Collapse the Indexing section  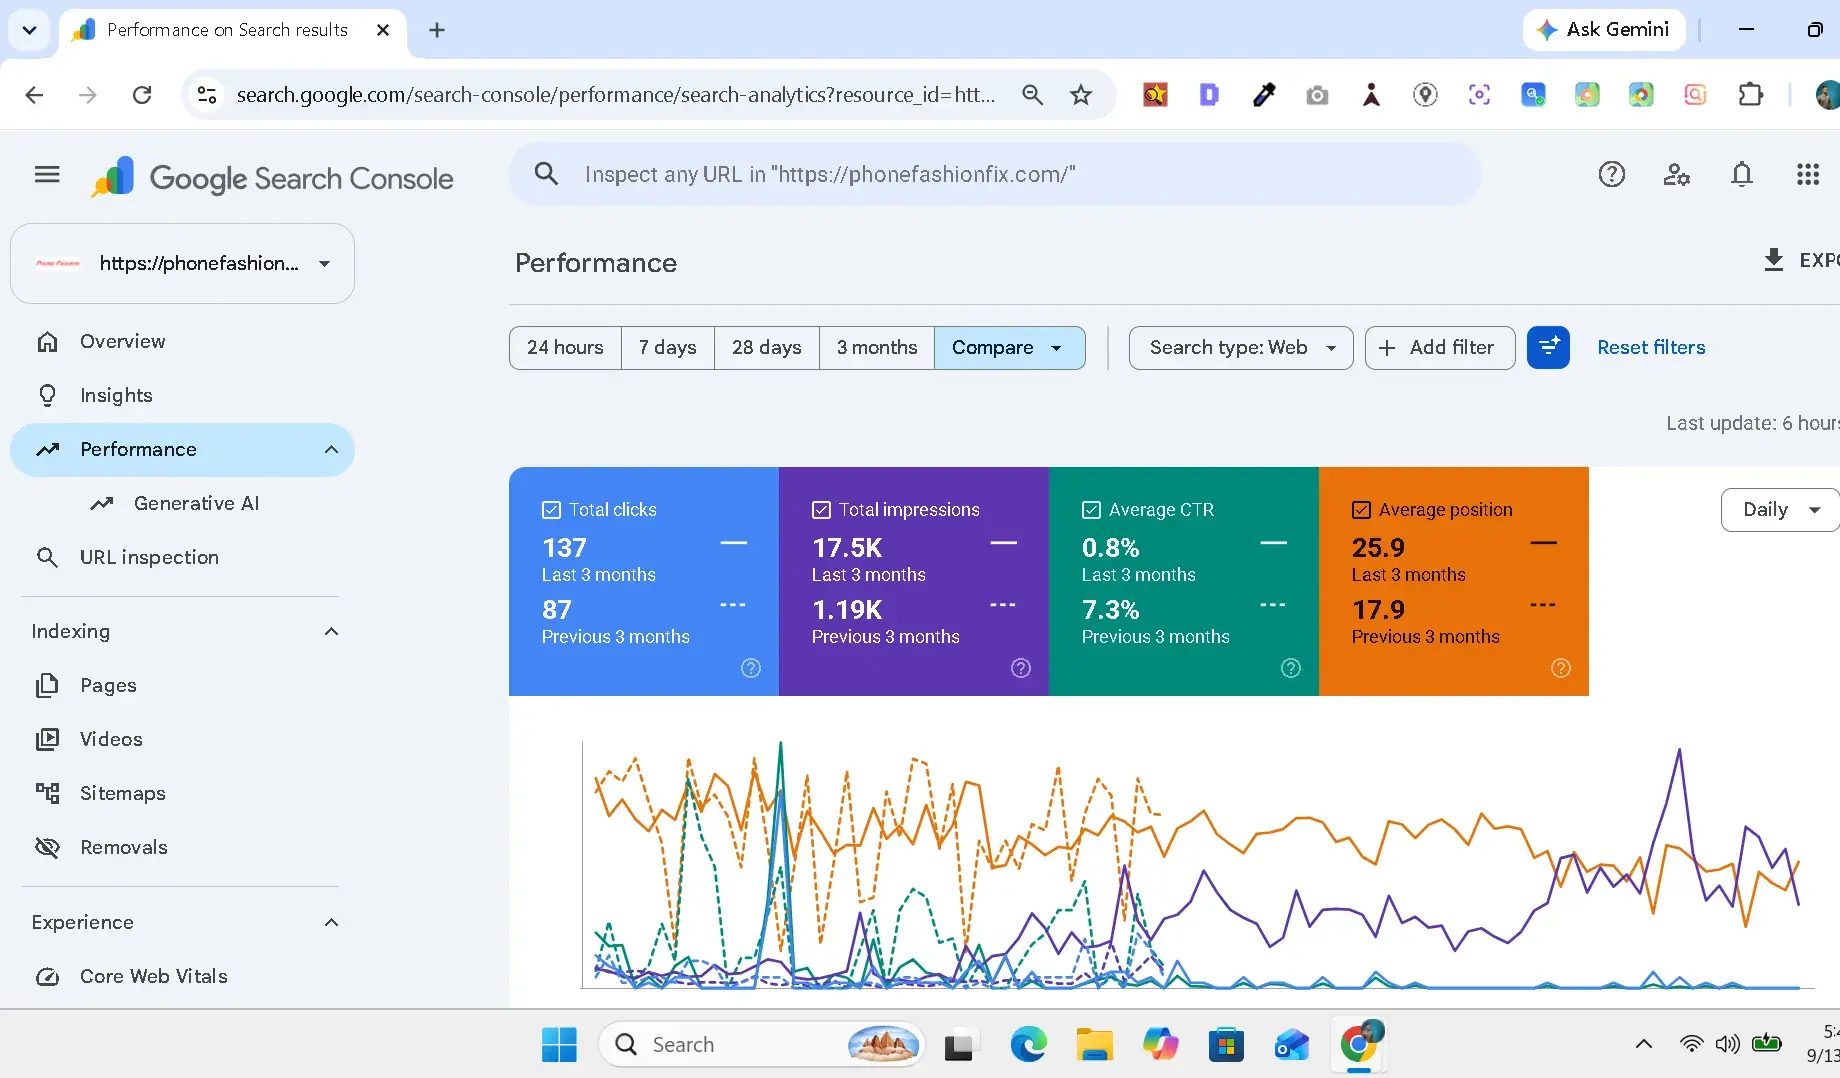331,632
